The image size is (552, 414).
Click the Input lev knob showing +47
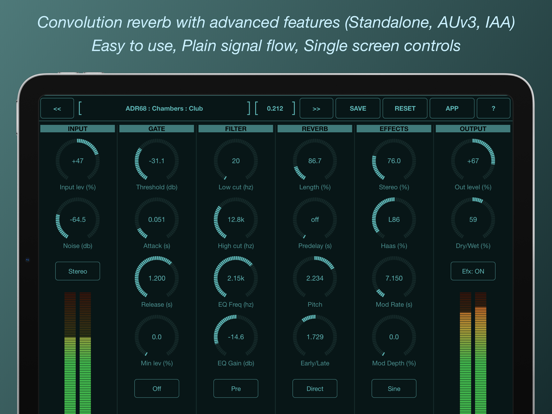coord(77,161)
